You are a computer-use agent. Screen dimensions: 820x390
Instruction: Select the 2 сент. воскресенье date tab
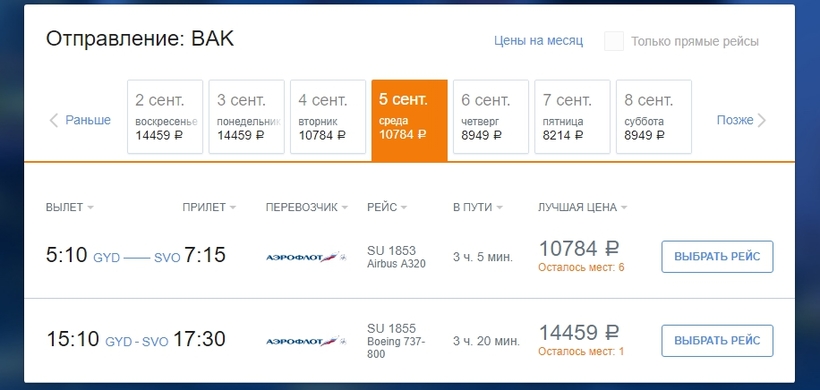pos(165,117)
